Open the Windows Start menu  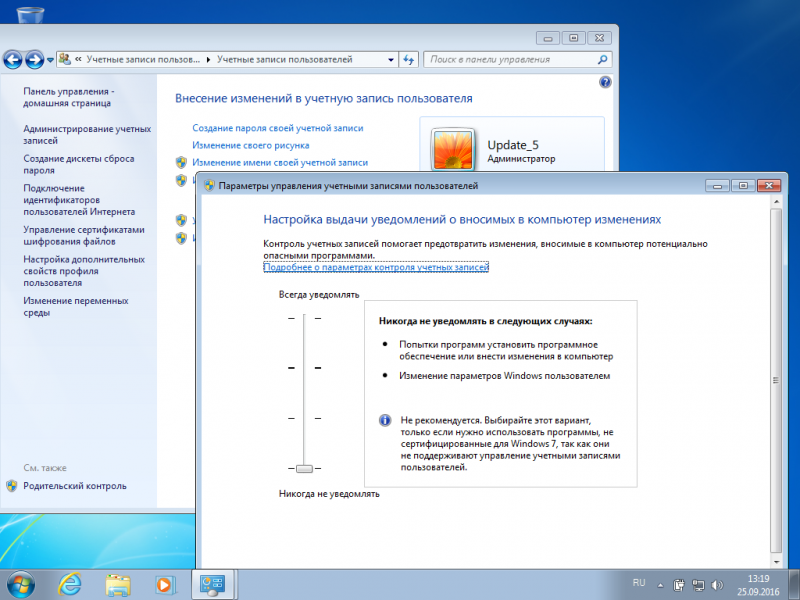(x=21, y=585)
